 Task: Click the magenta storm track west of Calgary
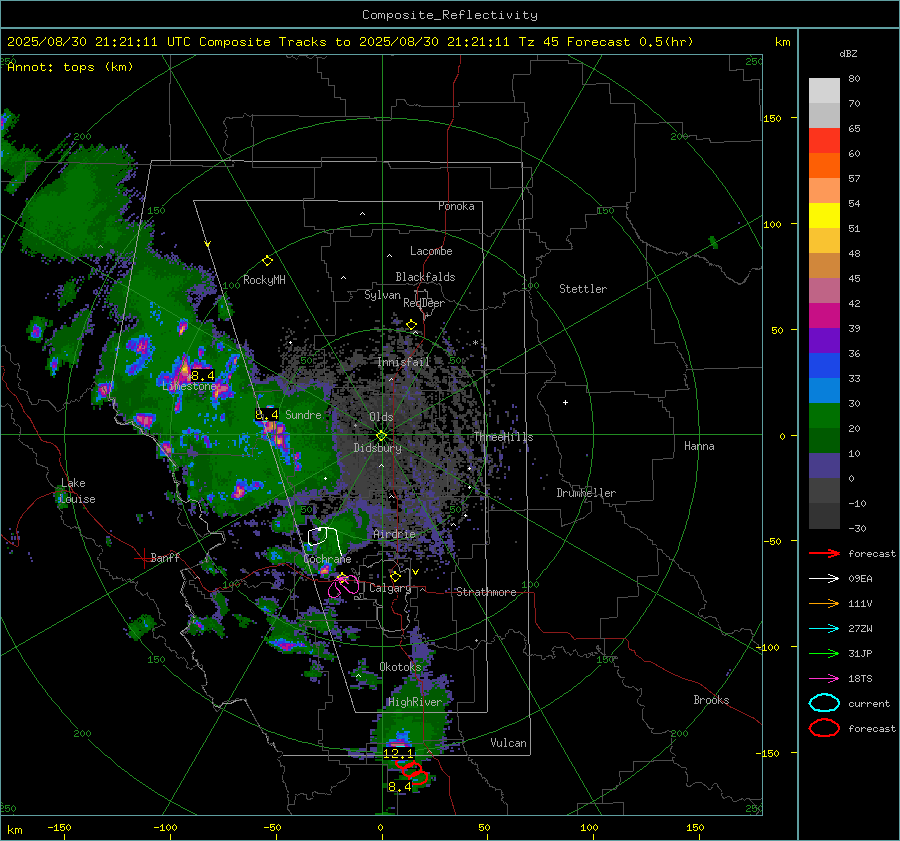point(343,586)
